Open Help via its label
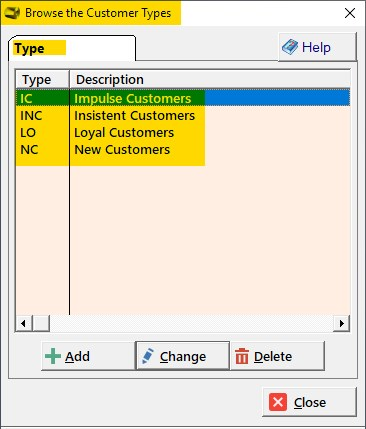Viewport: 366px width, 429px height. [x=316, y=47]
